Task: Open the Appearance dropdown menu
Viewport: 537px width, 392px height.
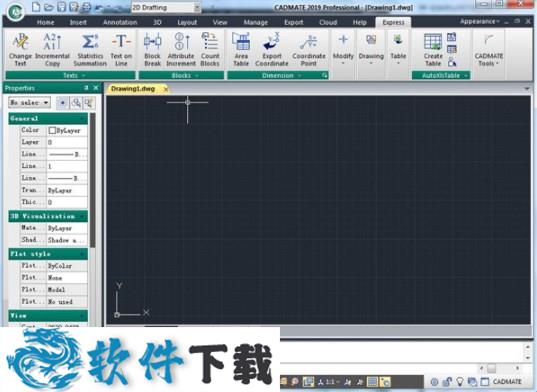Action: 479,22
